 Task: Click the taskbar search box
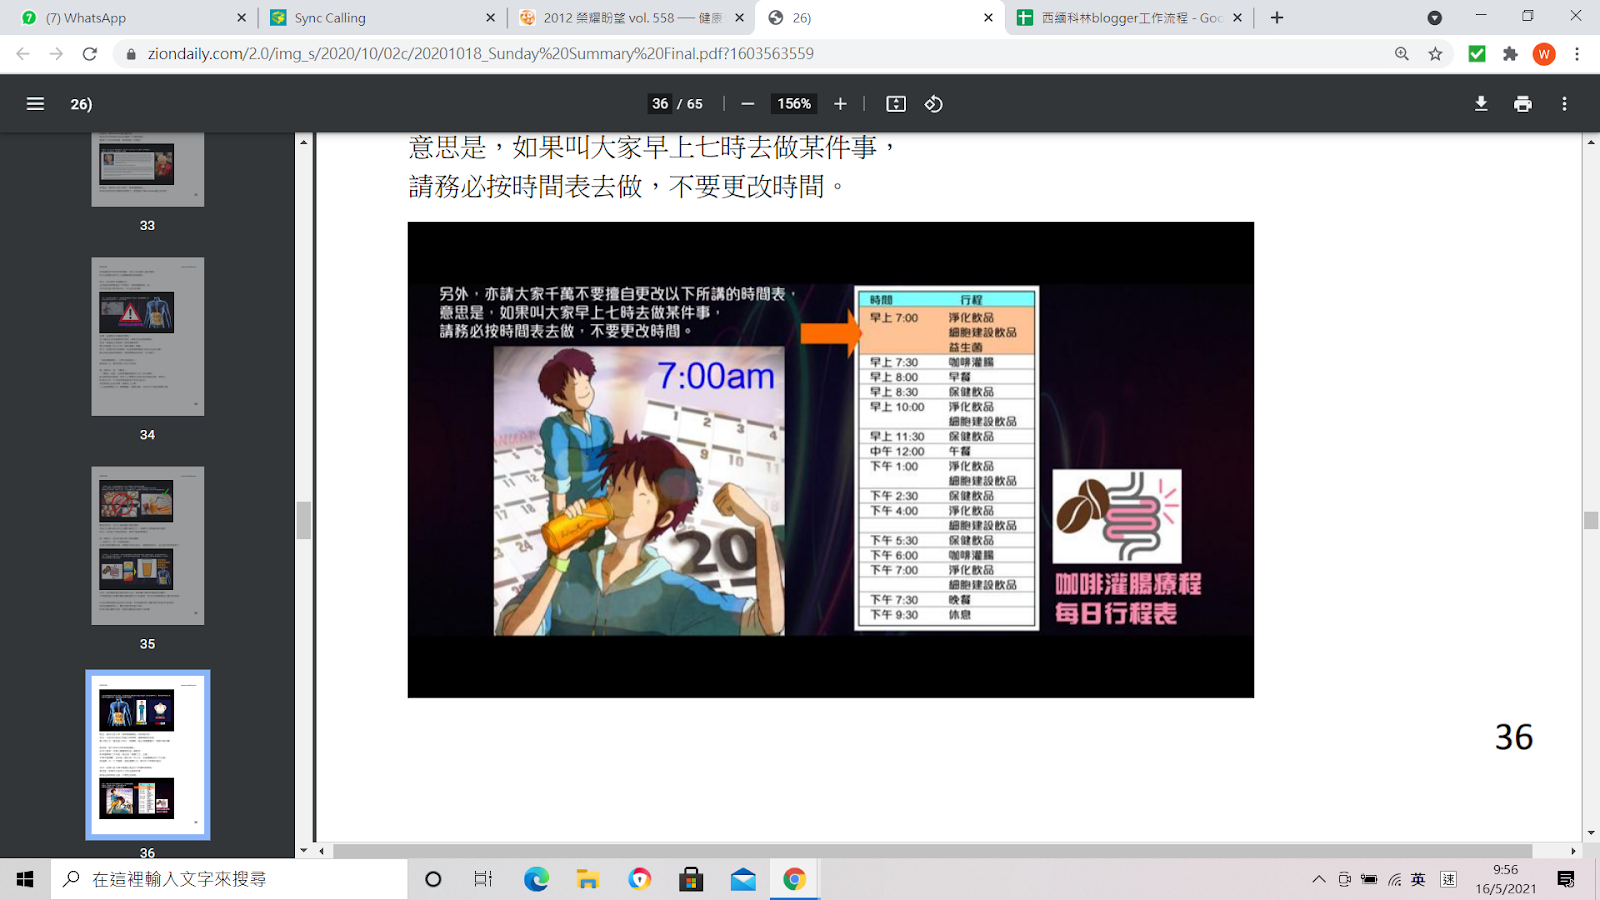pos(229,879)
